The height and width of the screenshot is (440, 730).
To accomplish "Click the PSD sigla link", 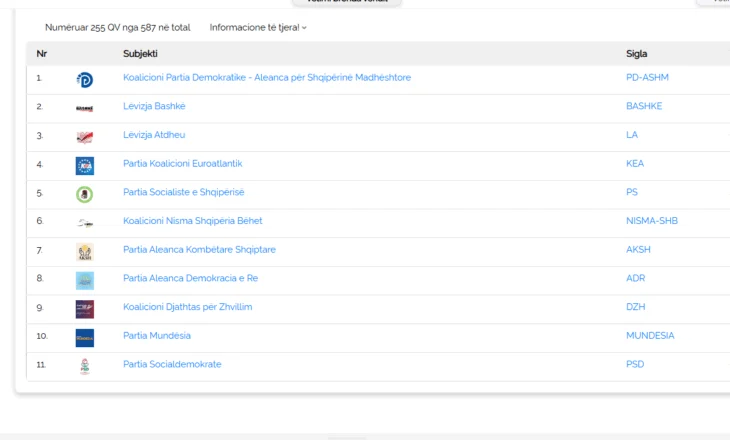I will pyautogui.click(x=635, y=364).
